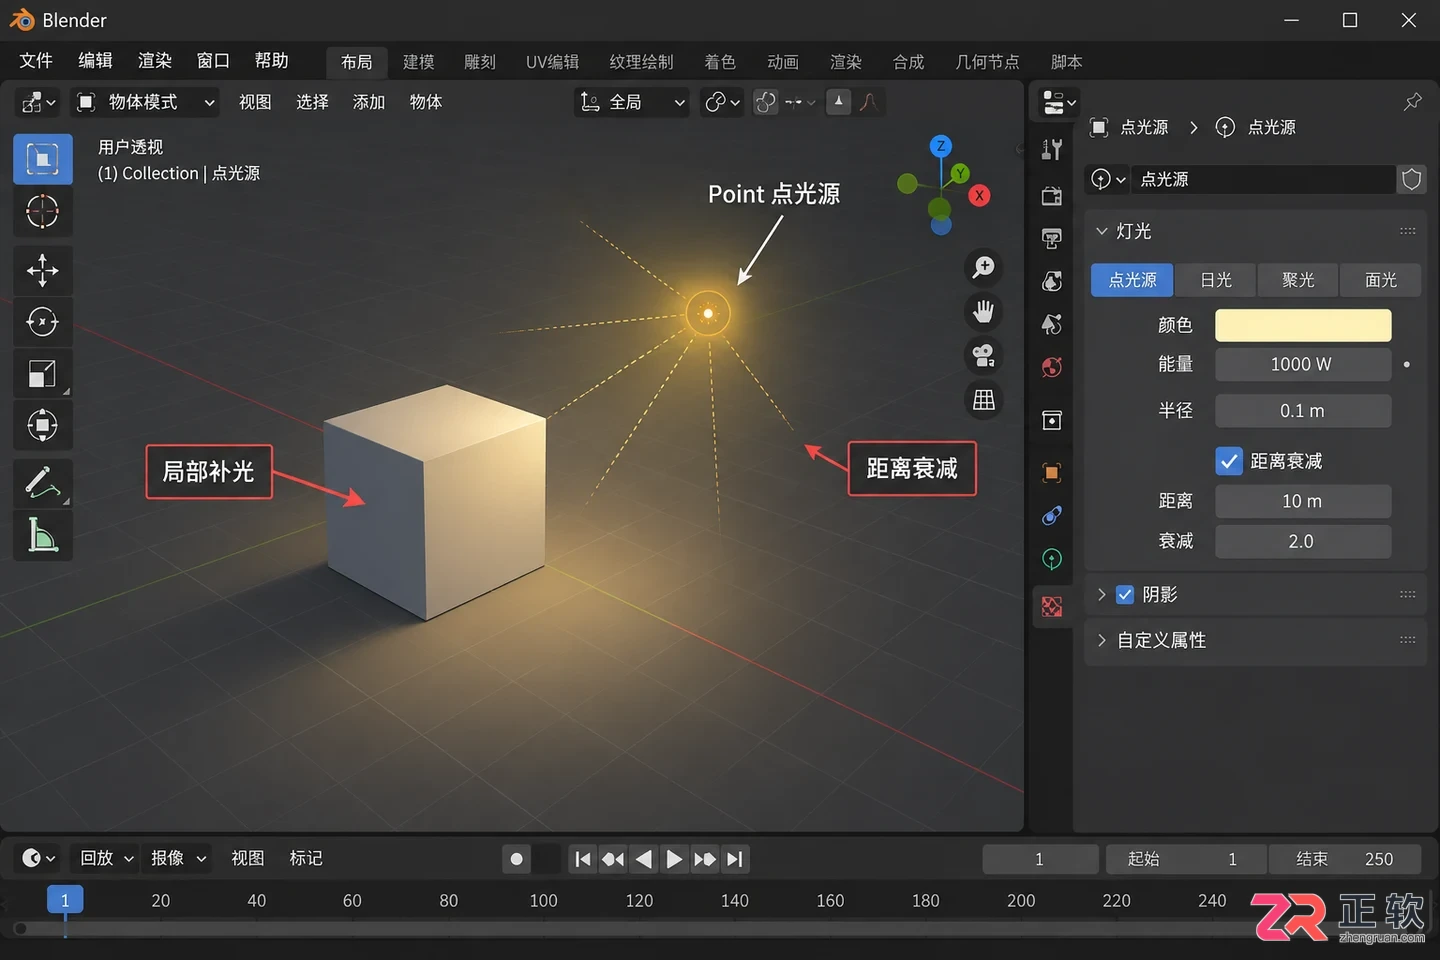
Task: Collapse the 灯光 panel
Action: click(1102, 231)
